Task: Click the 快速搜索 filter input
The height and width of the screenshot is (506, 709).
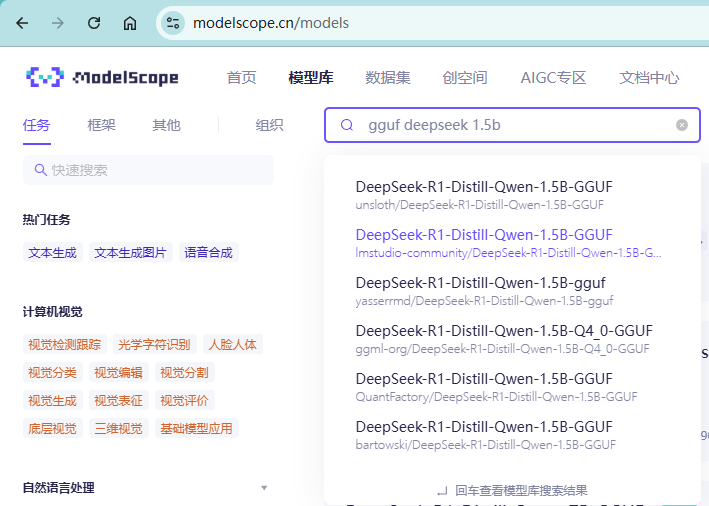Action: pos(148,170)
